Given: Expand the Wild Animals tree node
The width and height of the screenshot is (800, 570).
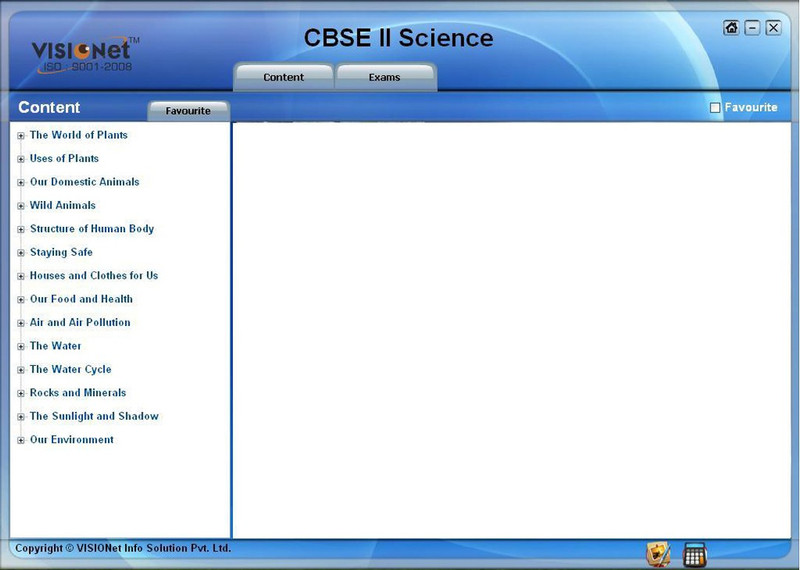Looking at the screenshot, I should (x=21, y=206).
